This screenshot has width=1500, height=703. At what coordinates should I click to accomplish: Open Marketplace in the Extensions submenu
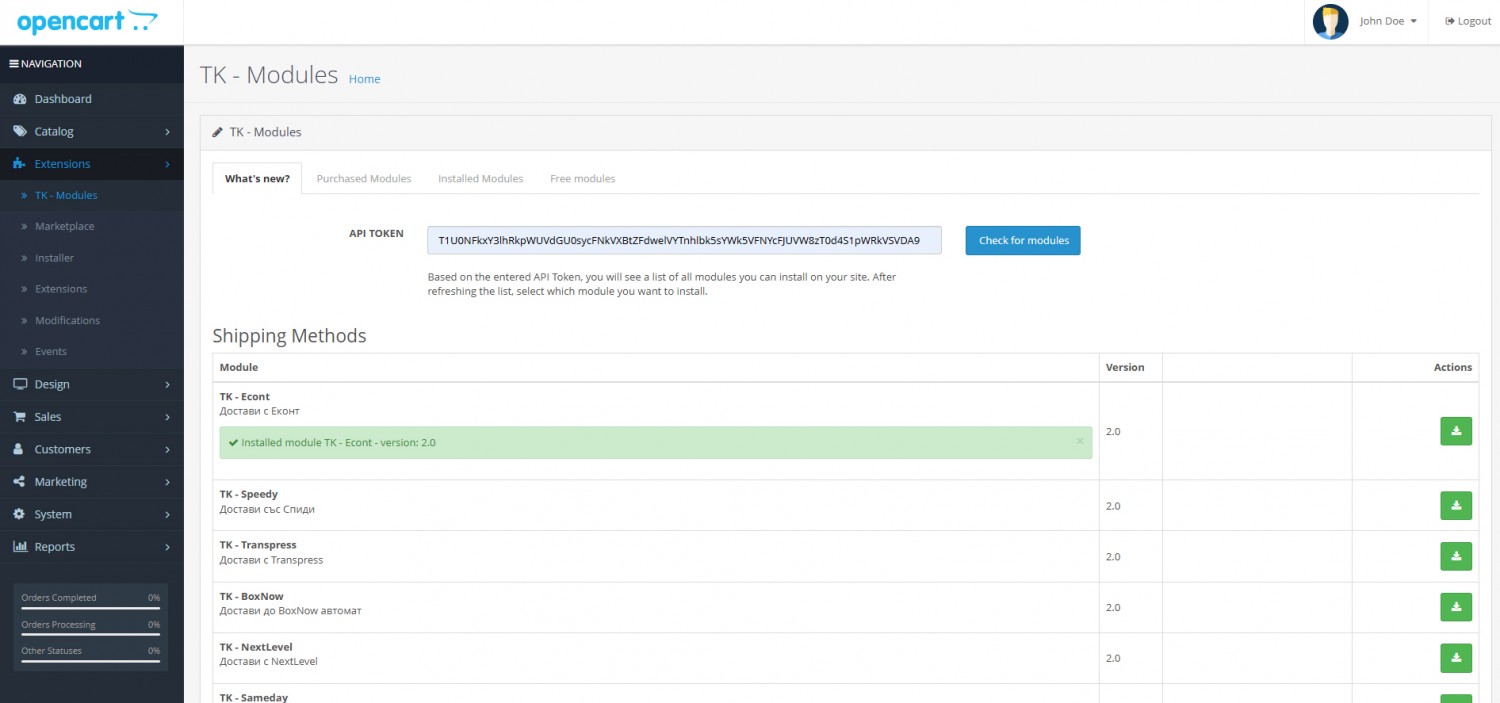tap(64, 227)
